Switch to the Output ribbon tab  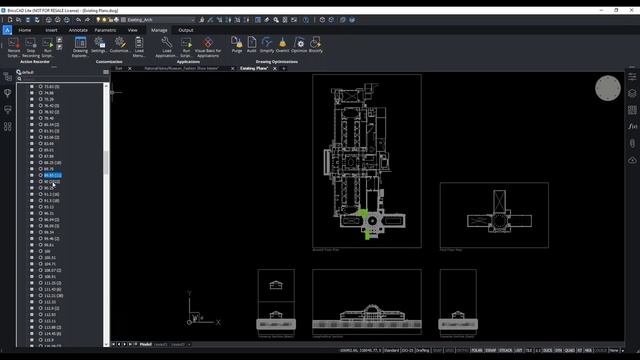[186, 30]
